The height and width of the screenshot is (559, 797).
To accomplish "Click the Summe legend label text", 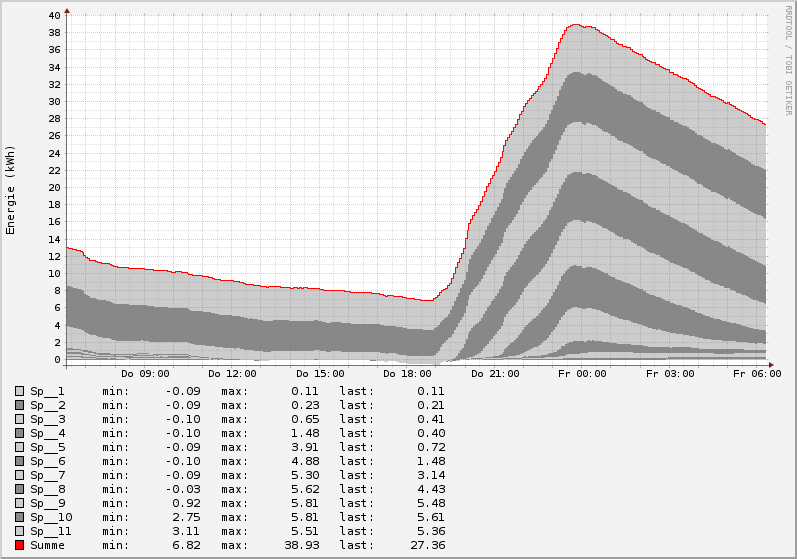I will [47, 545].
